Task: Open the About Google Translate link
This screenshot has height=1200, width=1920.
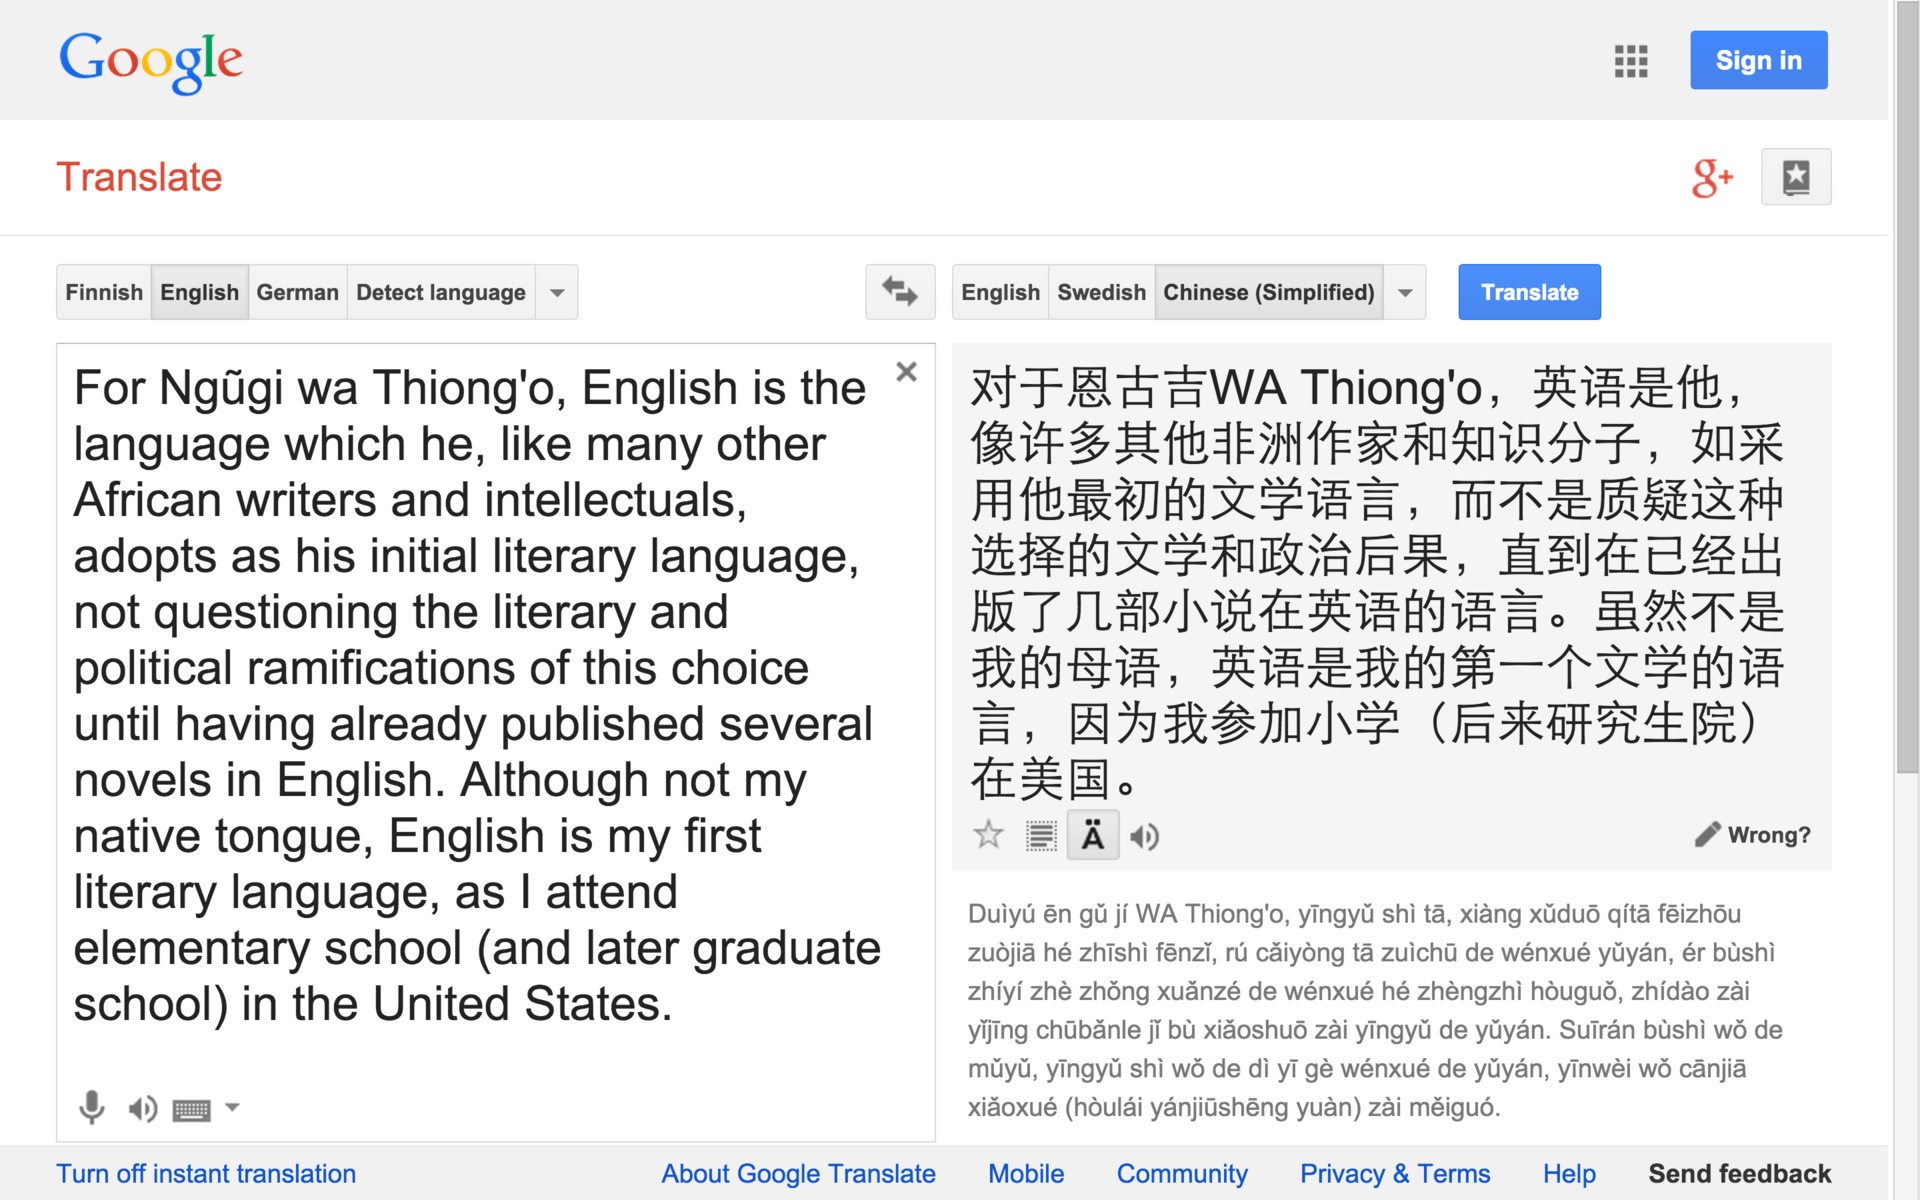Action: click(x=798, y=1173)
